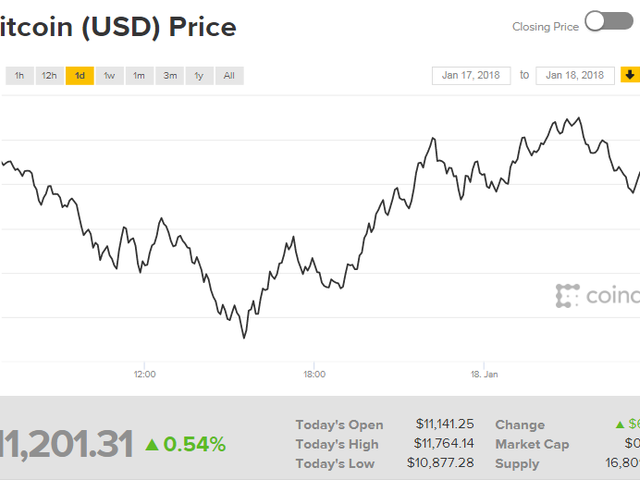Switch to the 1m range
640x480 pixels.
point(139,76)
